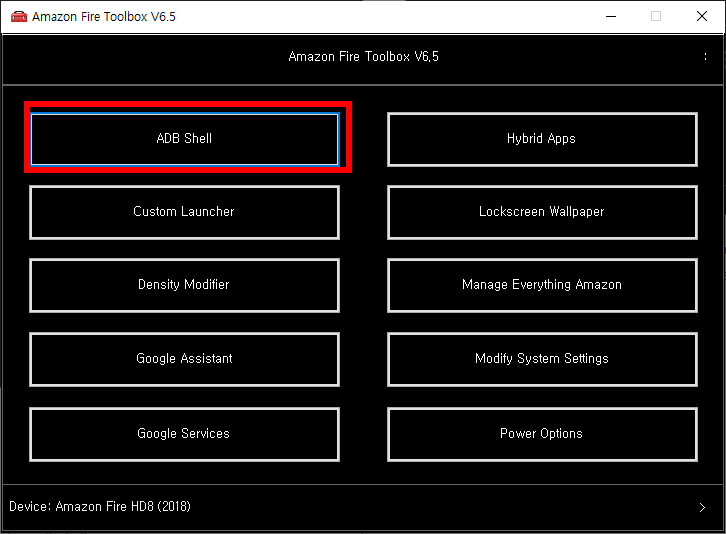Click Manage Everything Amazon
Image resolution: width=726 pixels, height=534 pixels.
click(542, 285)
